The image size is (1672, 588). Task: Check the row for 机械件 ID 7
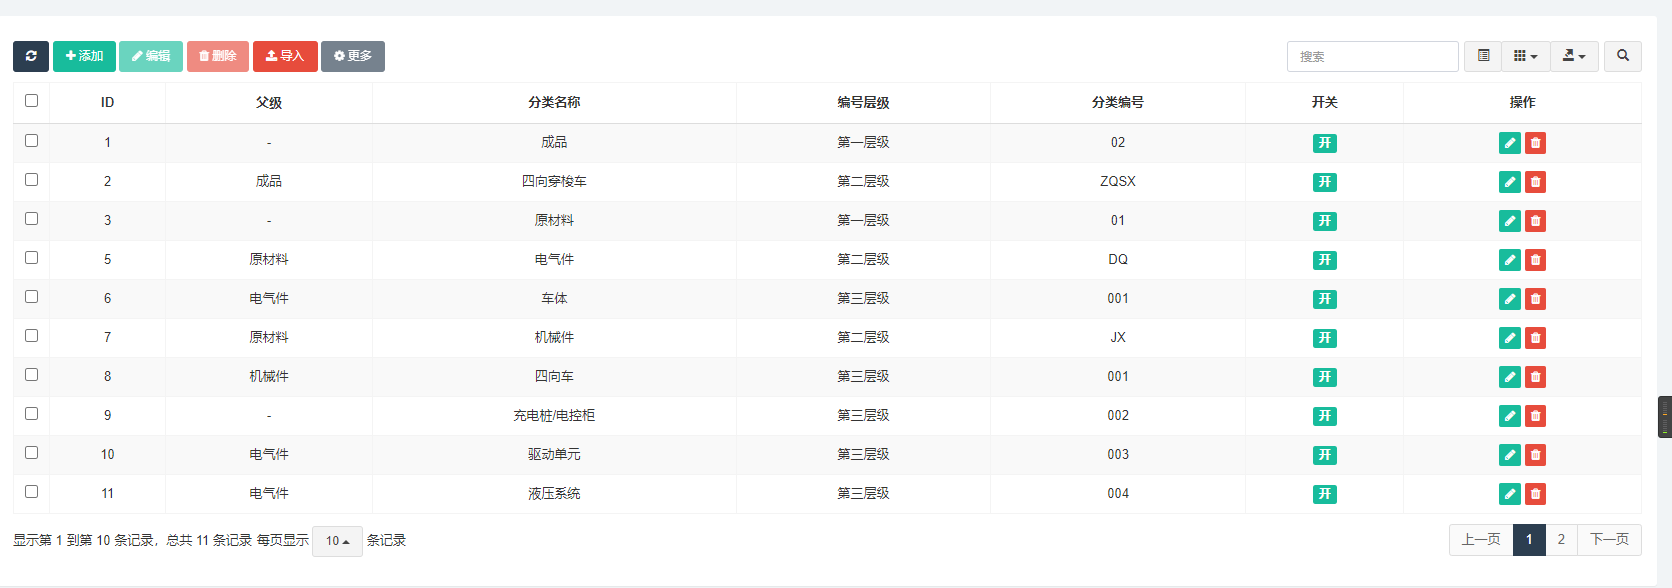[x=32, y=336]
